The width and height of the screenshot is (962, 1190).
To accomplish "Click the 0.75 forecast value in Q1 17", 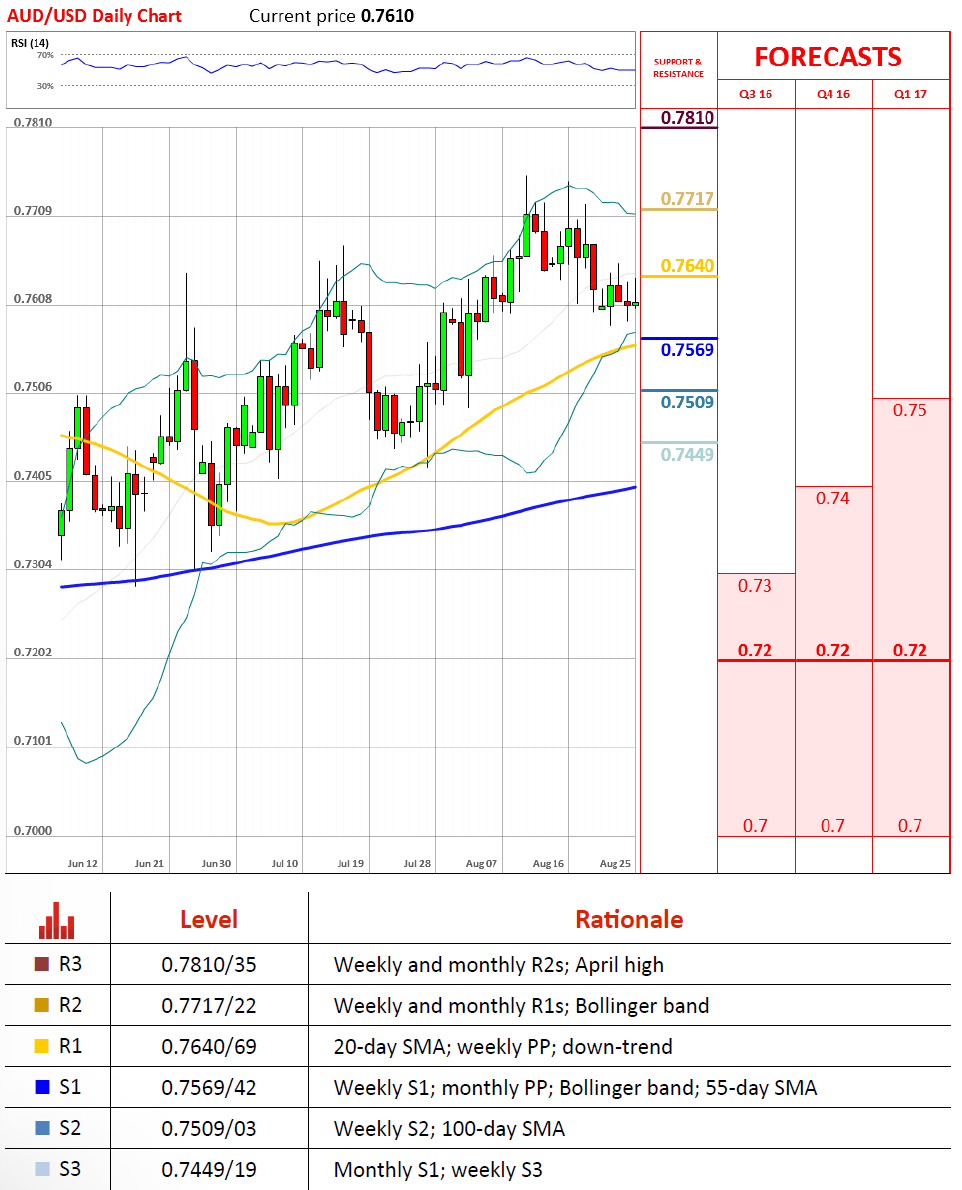I will pyautogui.click(x=910, y=411).
